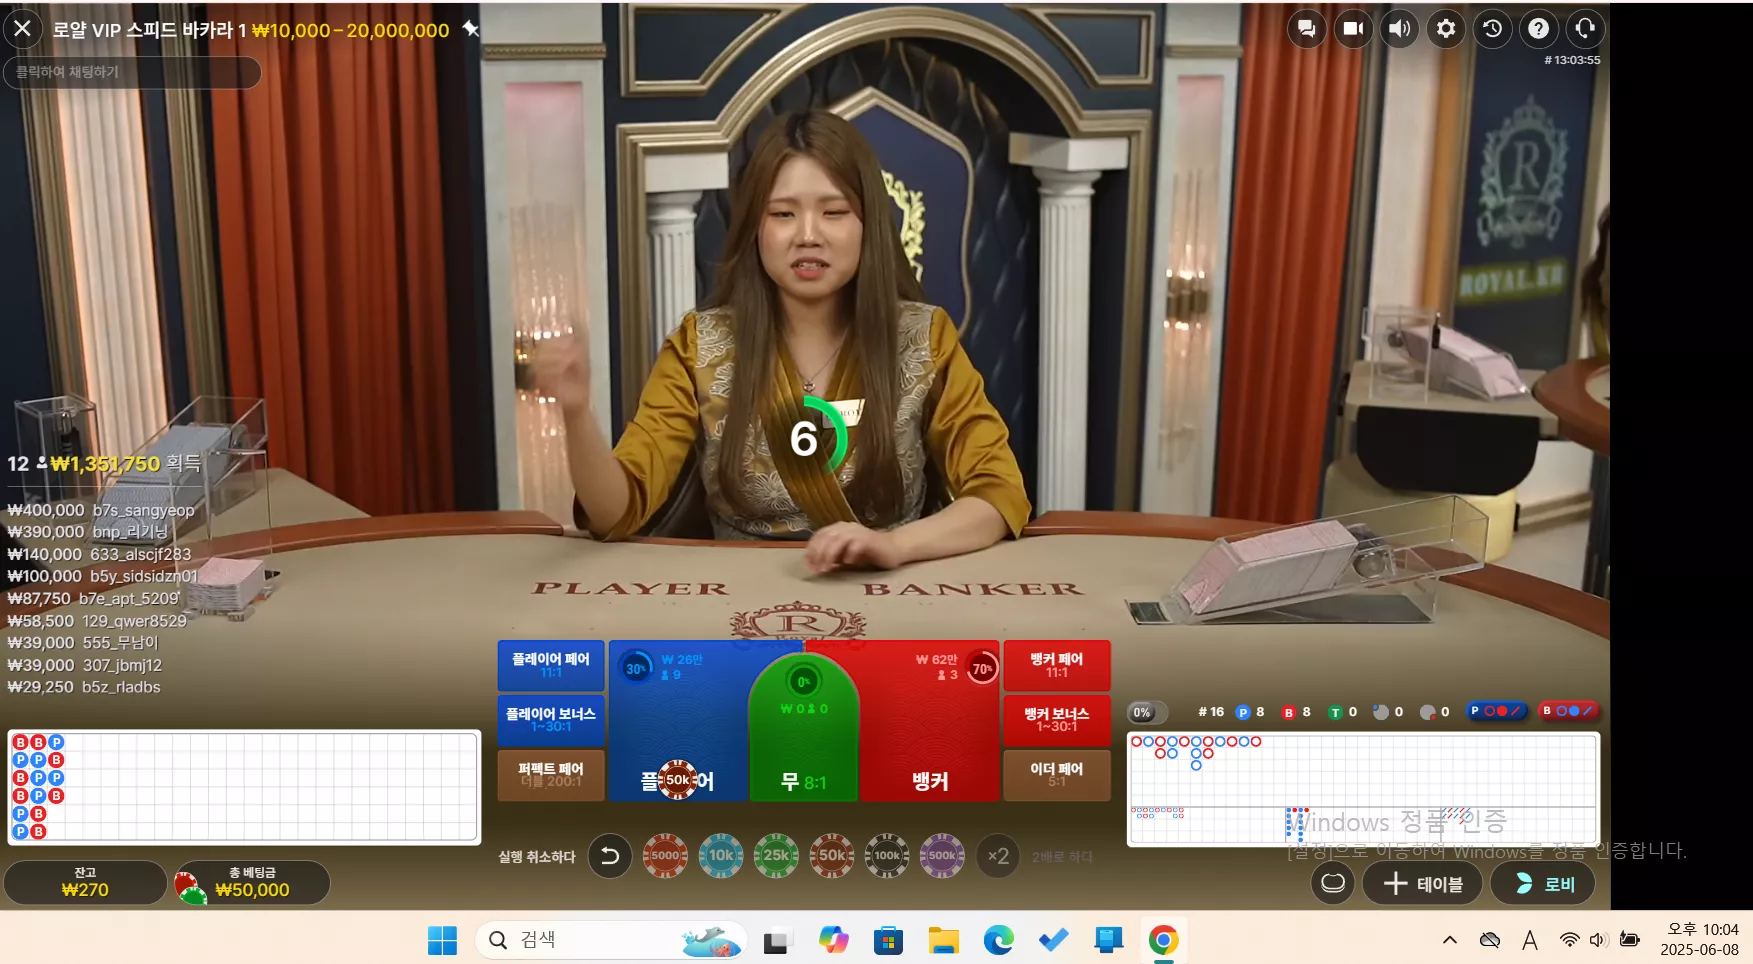The height and width of the screenshot is (964, 1753).
Task: Click the player 30% bet indicator
Action: 636,668
